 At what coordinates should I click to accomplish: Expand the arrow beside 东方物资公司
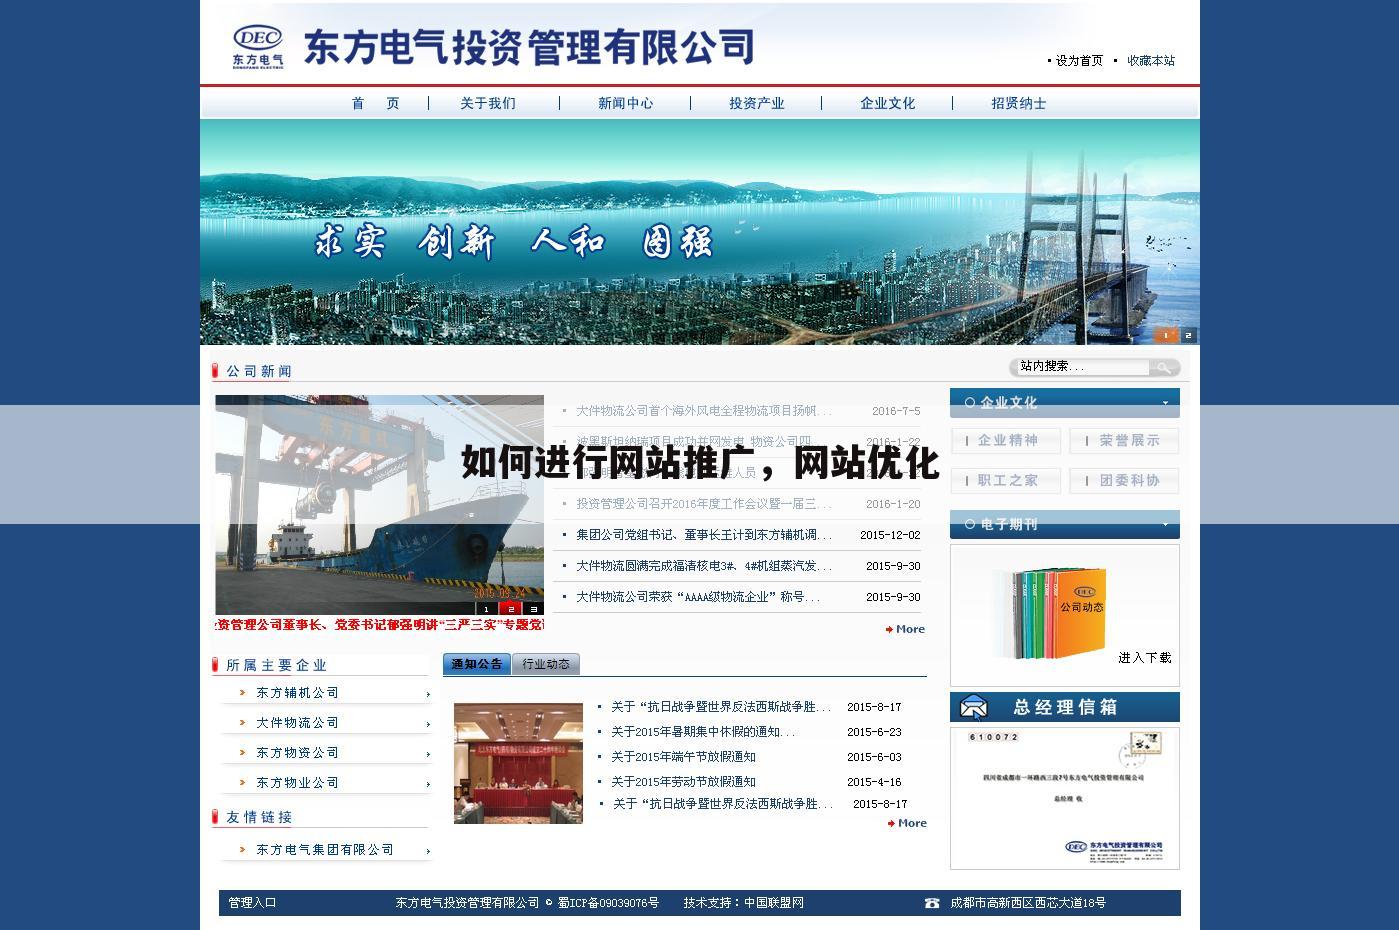point(428,754)
